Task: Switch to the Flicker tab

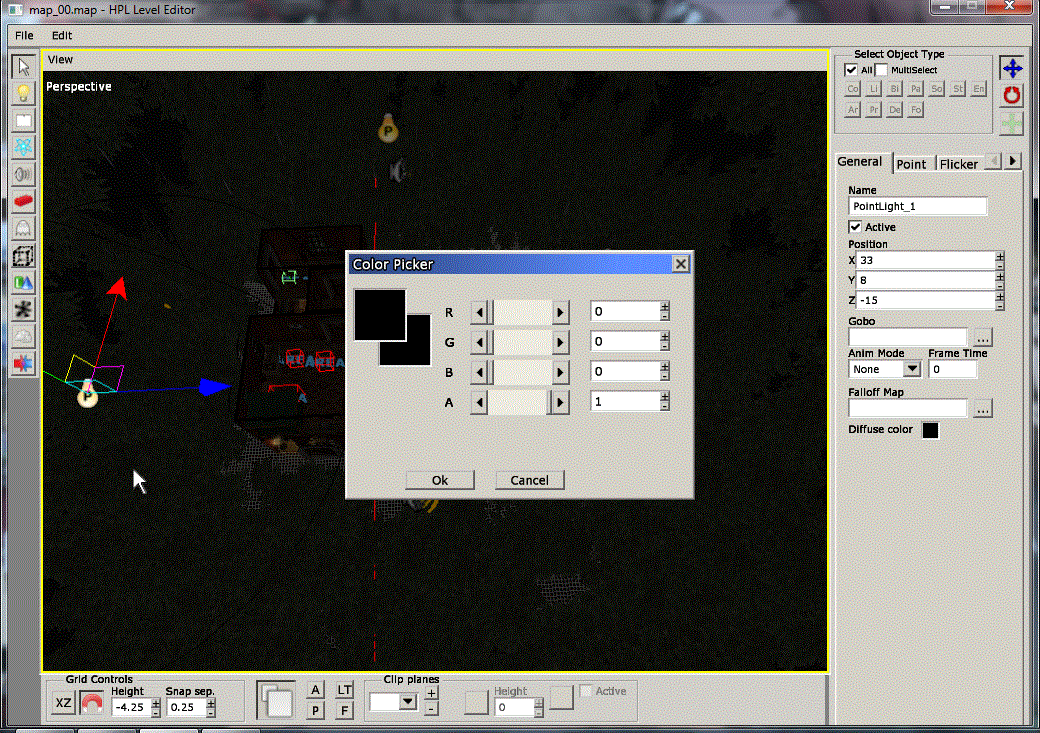Action: pos(958,164)
